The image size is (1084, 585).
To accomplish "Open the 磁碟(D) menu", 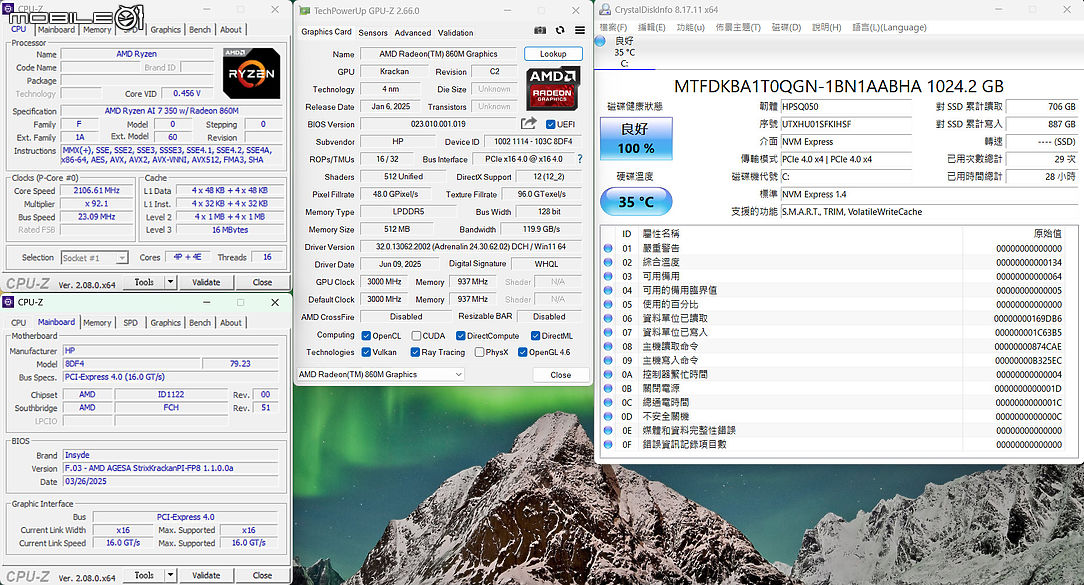I will pyautogui.click(x=786, y=27).
